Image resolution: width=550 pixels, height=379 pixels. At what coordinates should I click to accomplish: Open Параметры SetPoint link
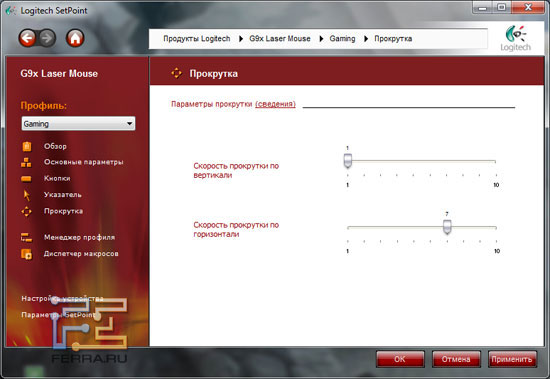pos(58,315)
